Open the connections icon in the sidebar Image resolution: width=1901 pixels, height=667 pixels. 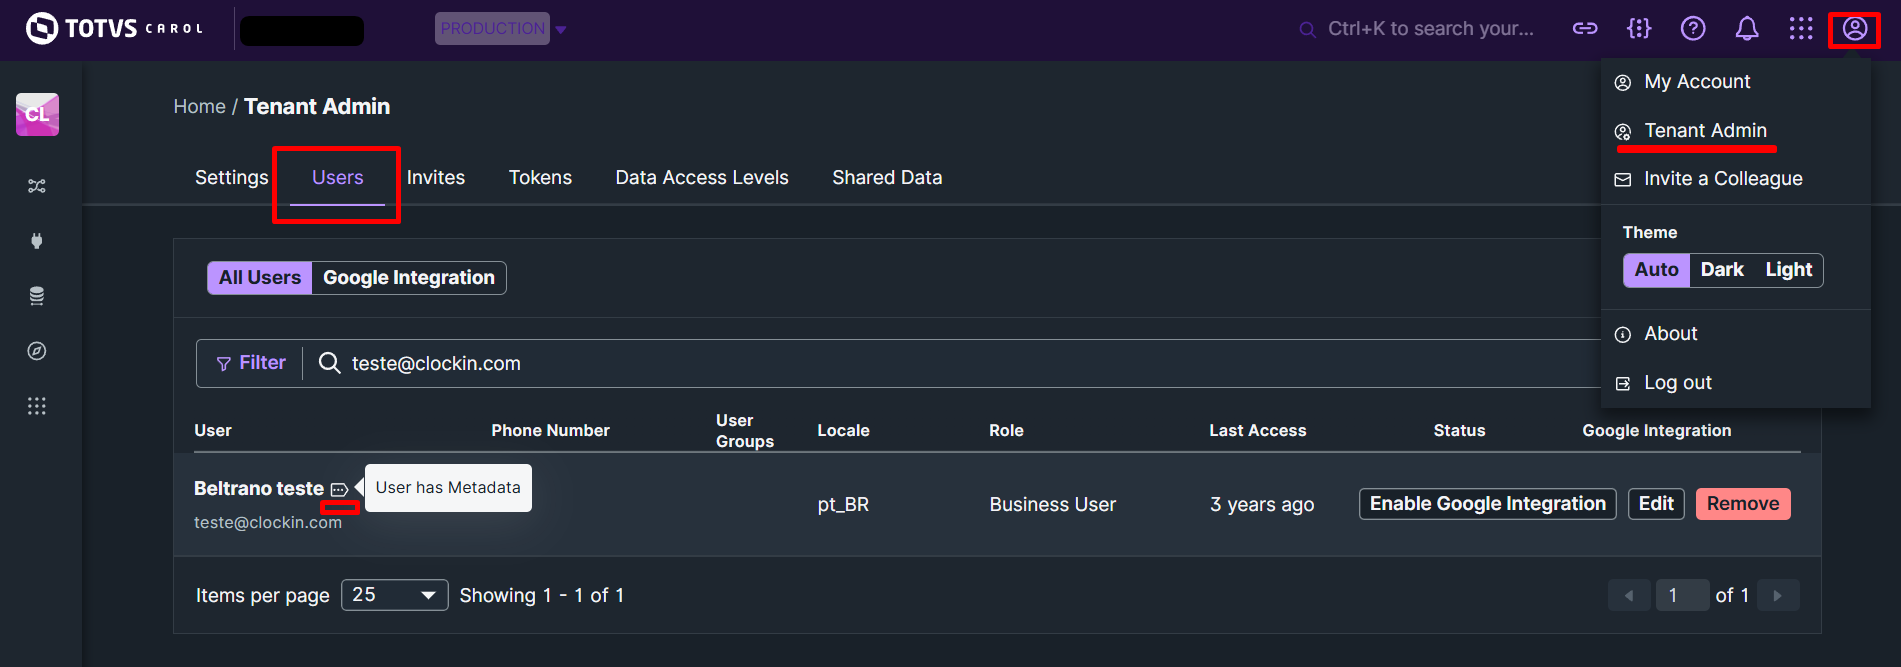[37, 186]
